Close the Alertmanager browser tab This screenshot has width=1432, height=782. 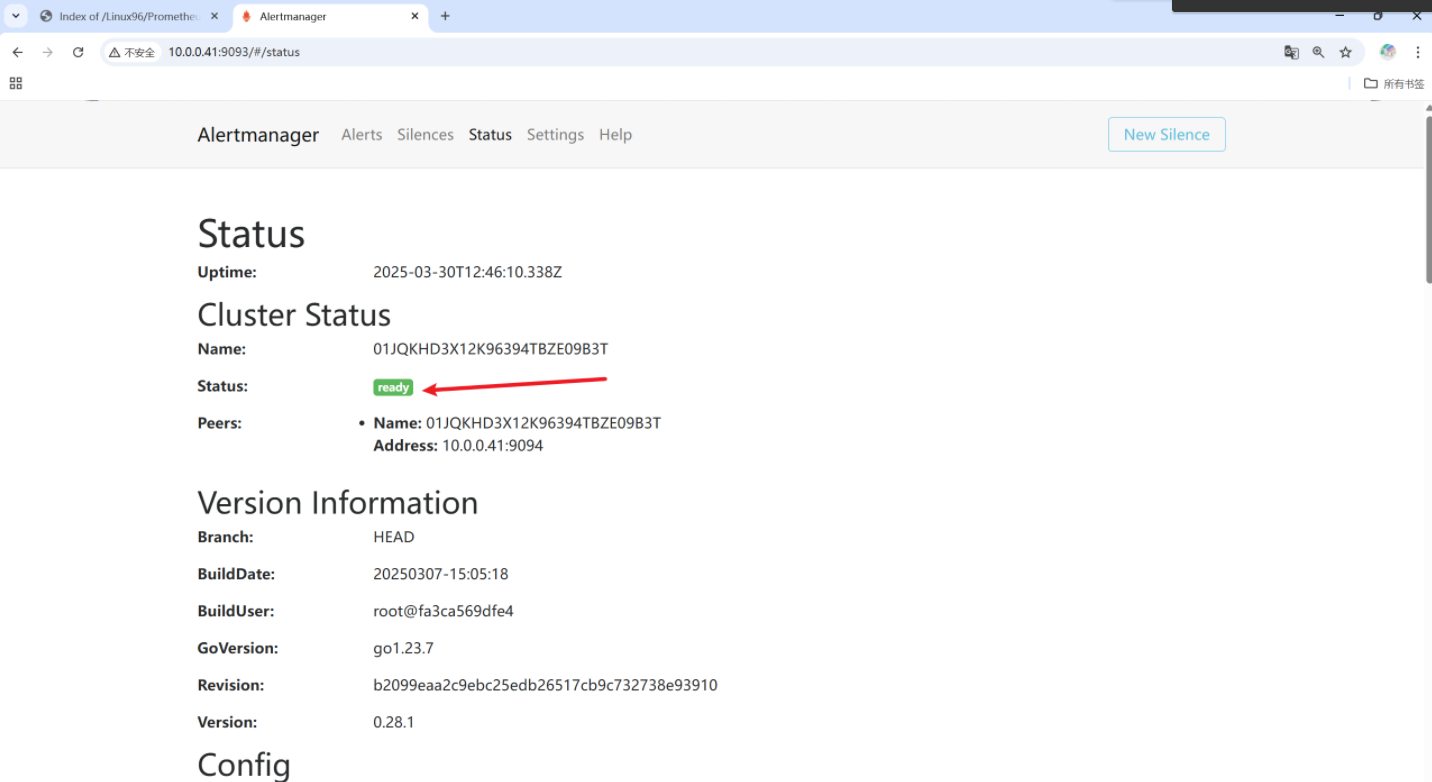click(415, 16)
